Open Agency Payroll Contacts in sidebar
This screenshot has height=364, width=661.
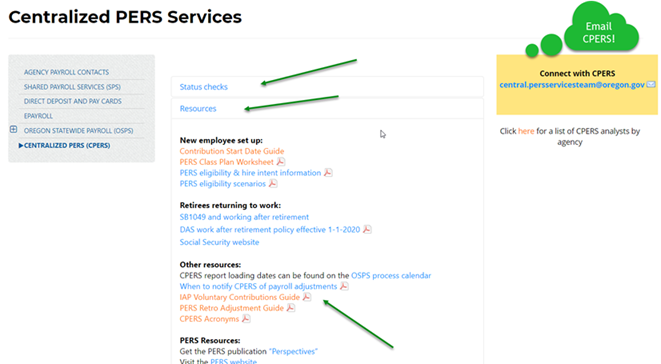click(x=66, y=73)
